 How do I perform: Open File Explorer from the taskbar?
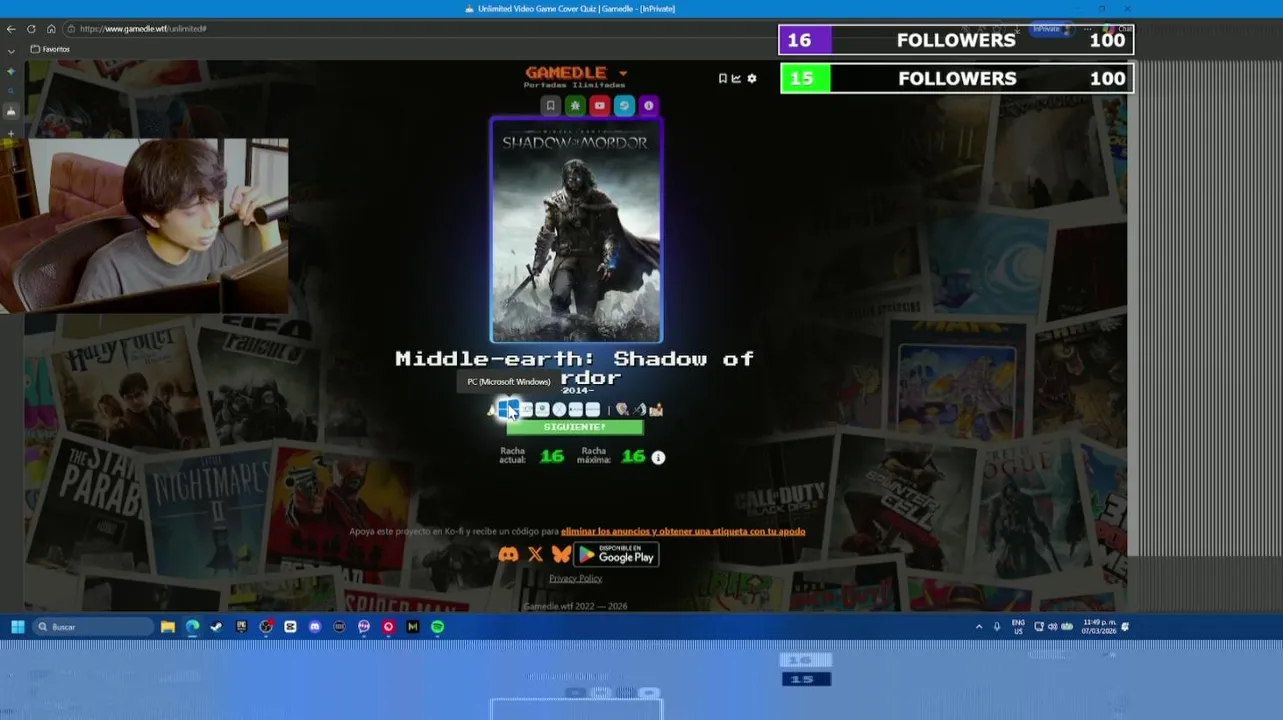coord(168,627)
